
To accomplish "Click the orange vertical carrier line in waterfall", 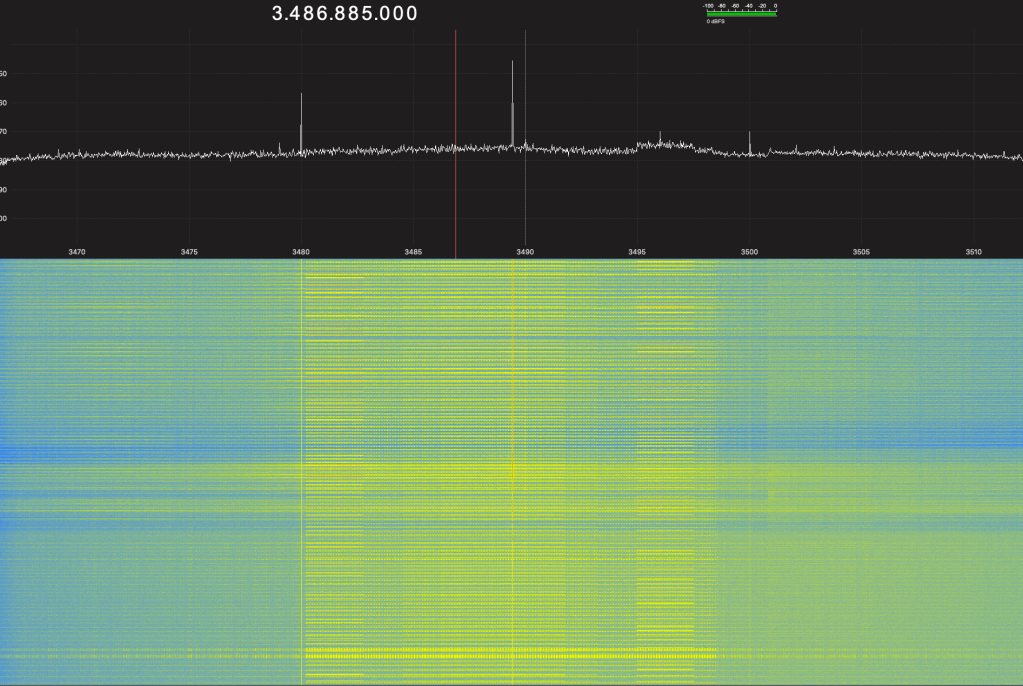I will [512, 470].
